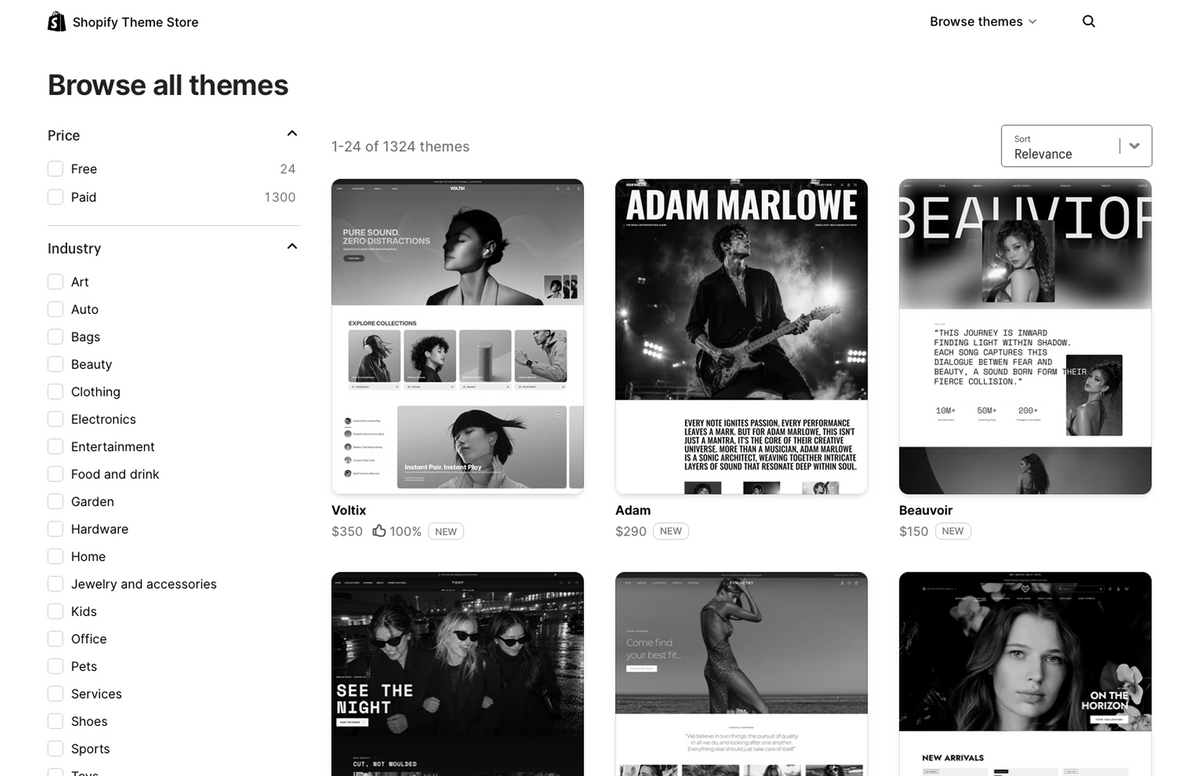
Task: Click the thumbs-up rating icon for Voltix
Action: click(379, 531)
